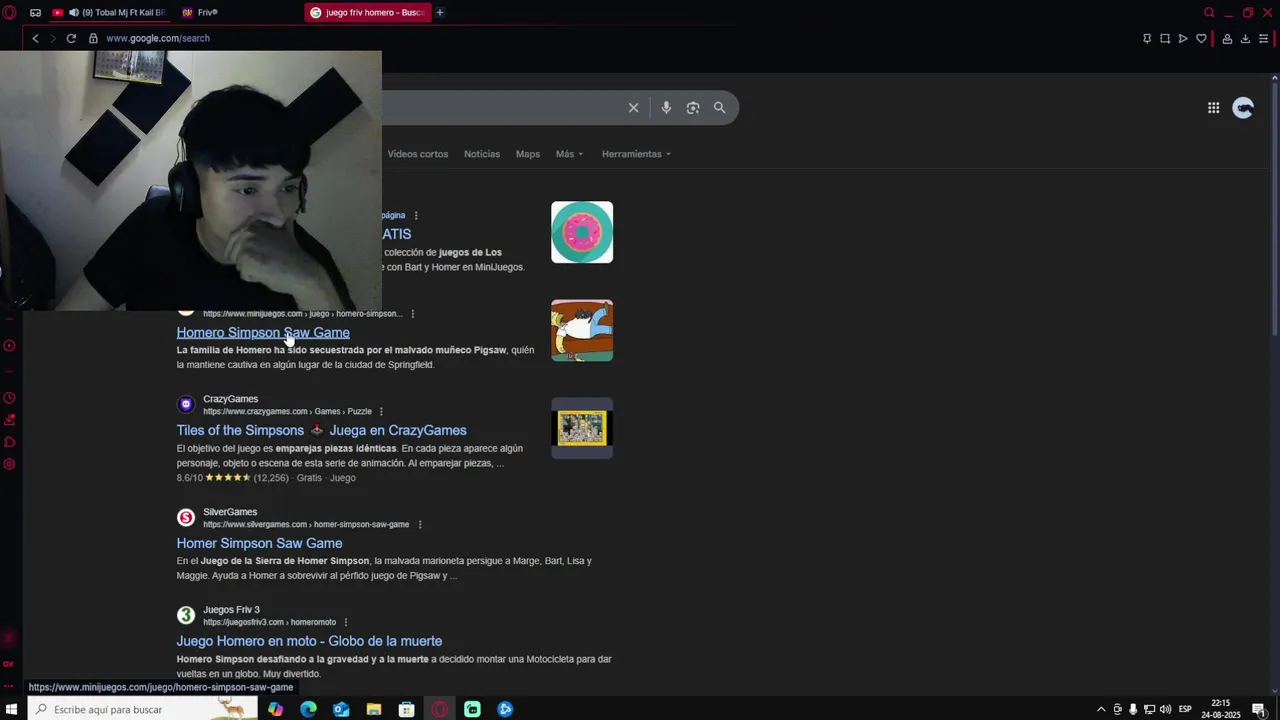Open Juego Homero en moto link

(x=309, y=641)
